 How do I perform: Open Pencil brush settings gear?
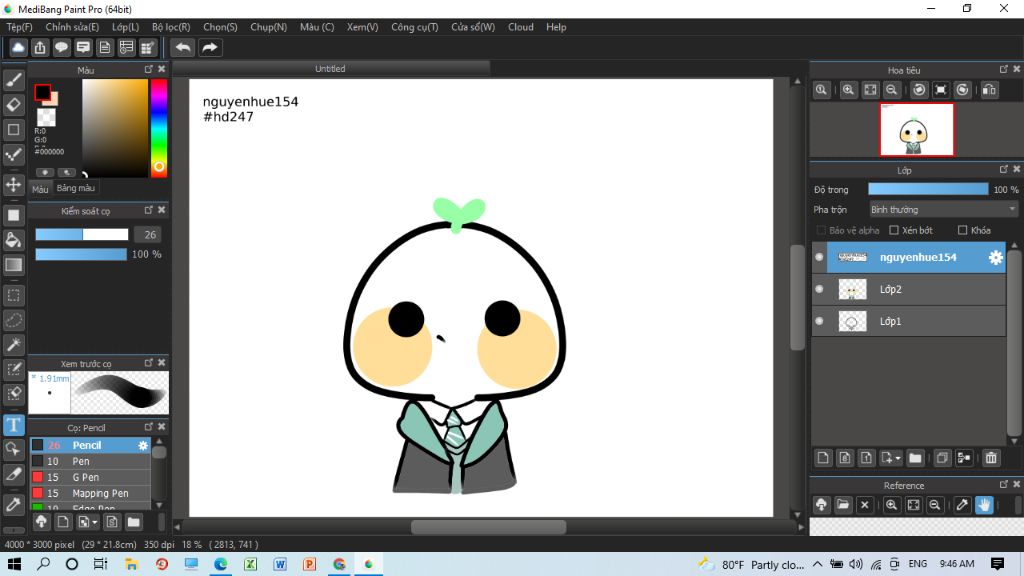tap(142, 445)
